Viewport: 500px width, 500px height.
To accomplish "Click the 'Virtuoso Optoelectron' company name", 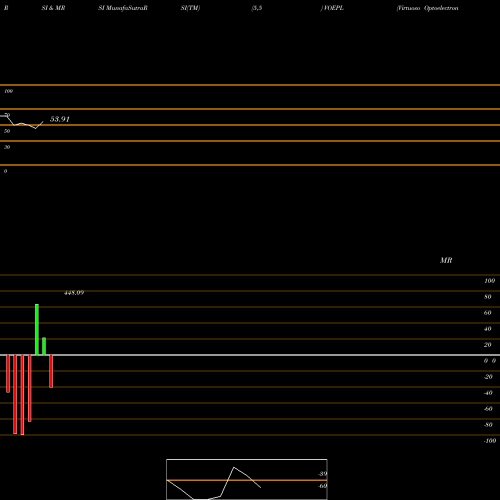I will point(427,8).
